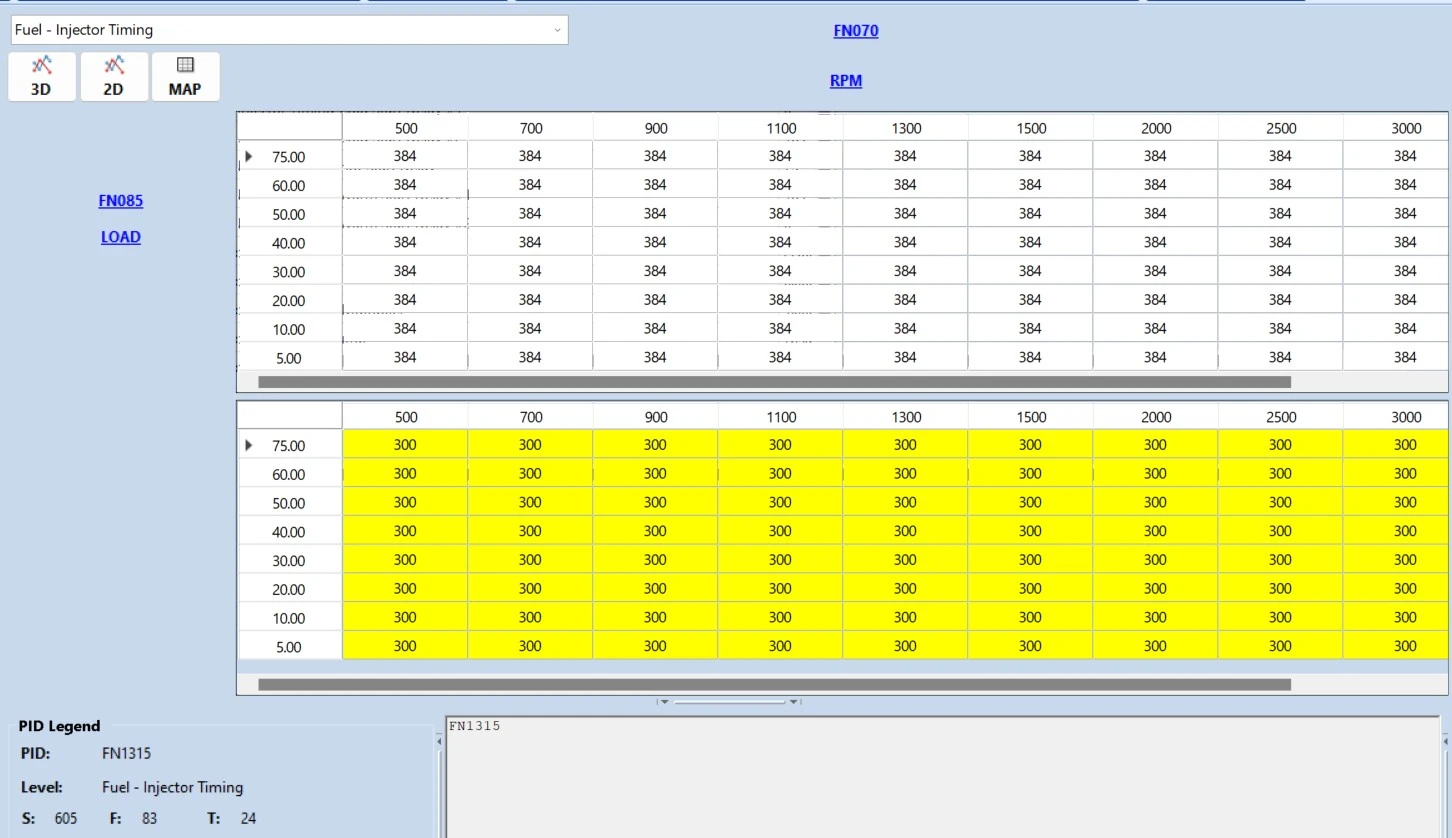This screenshot has width=1452, height=838.
Task: Select the 1300 RPM column header in the yellow table
Action: coord(905,417)
